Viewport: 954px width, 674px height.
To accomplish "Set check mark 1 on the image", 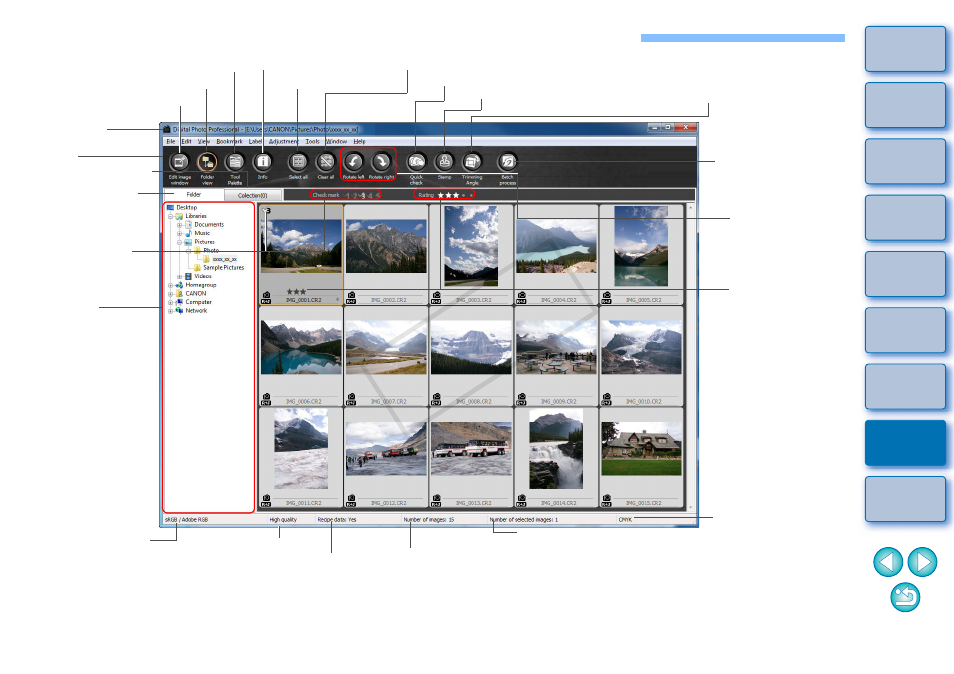I will coord(348,195).
